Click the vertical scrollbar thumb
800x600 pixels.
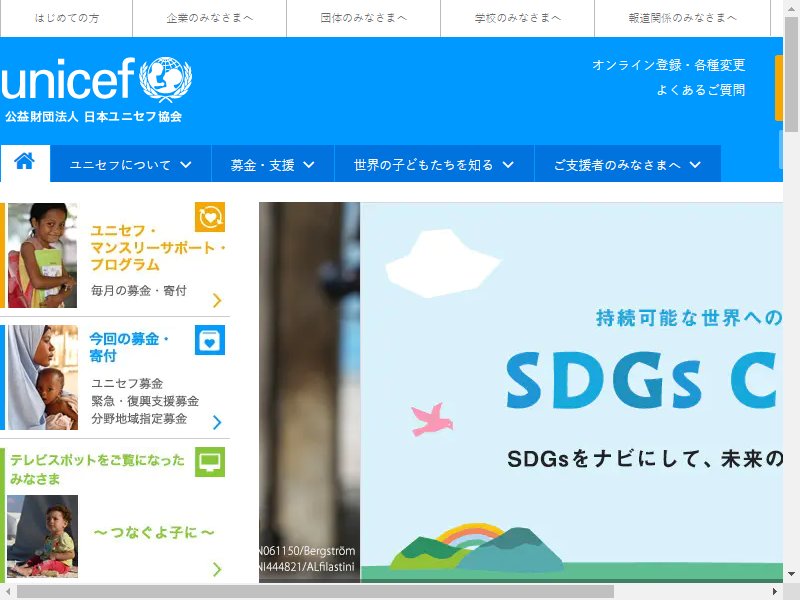coord(791,74)
